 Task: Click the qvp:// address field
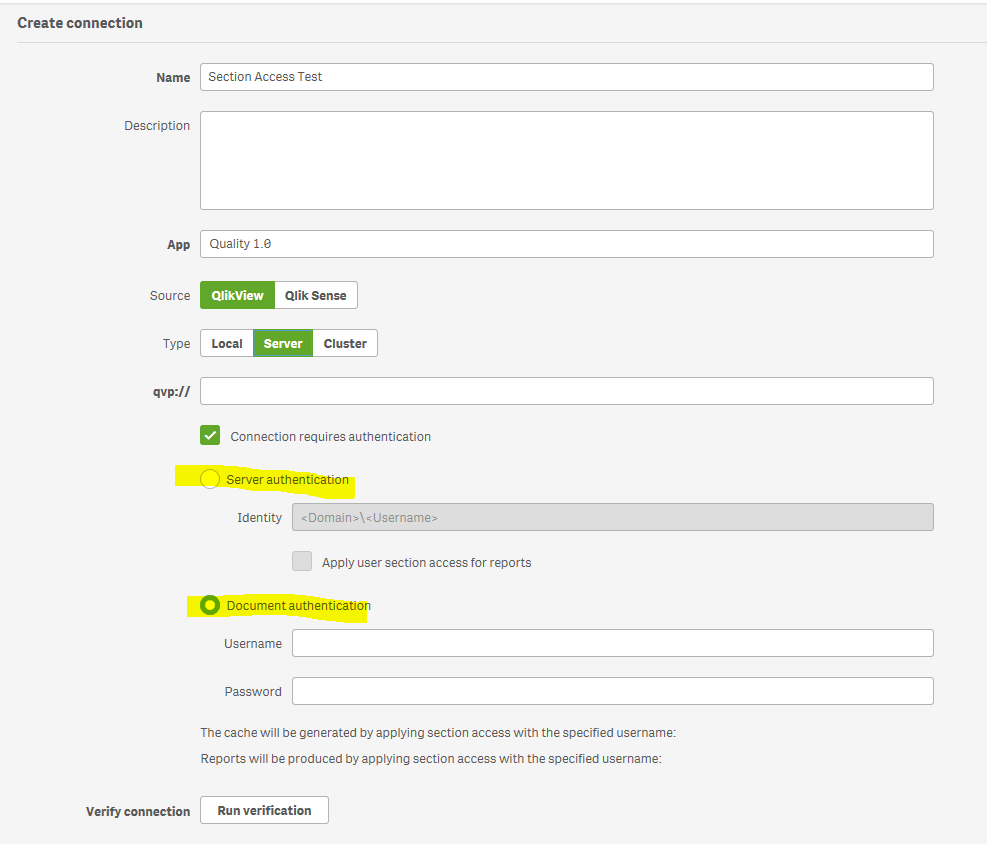point(566,391)
